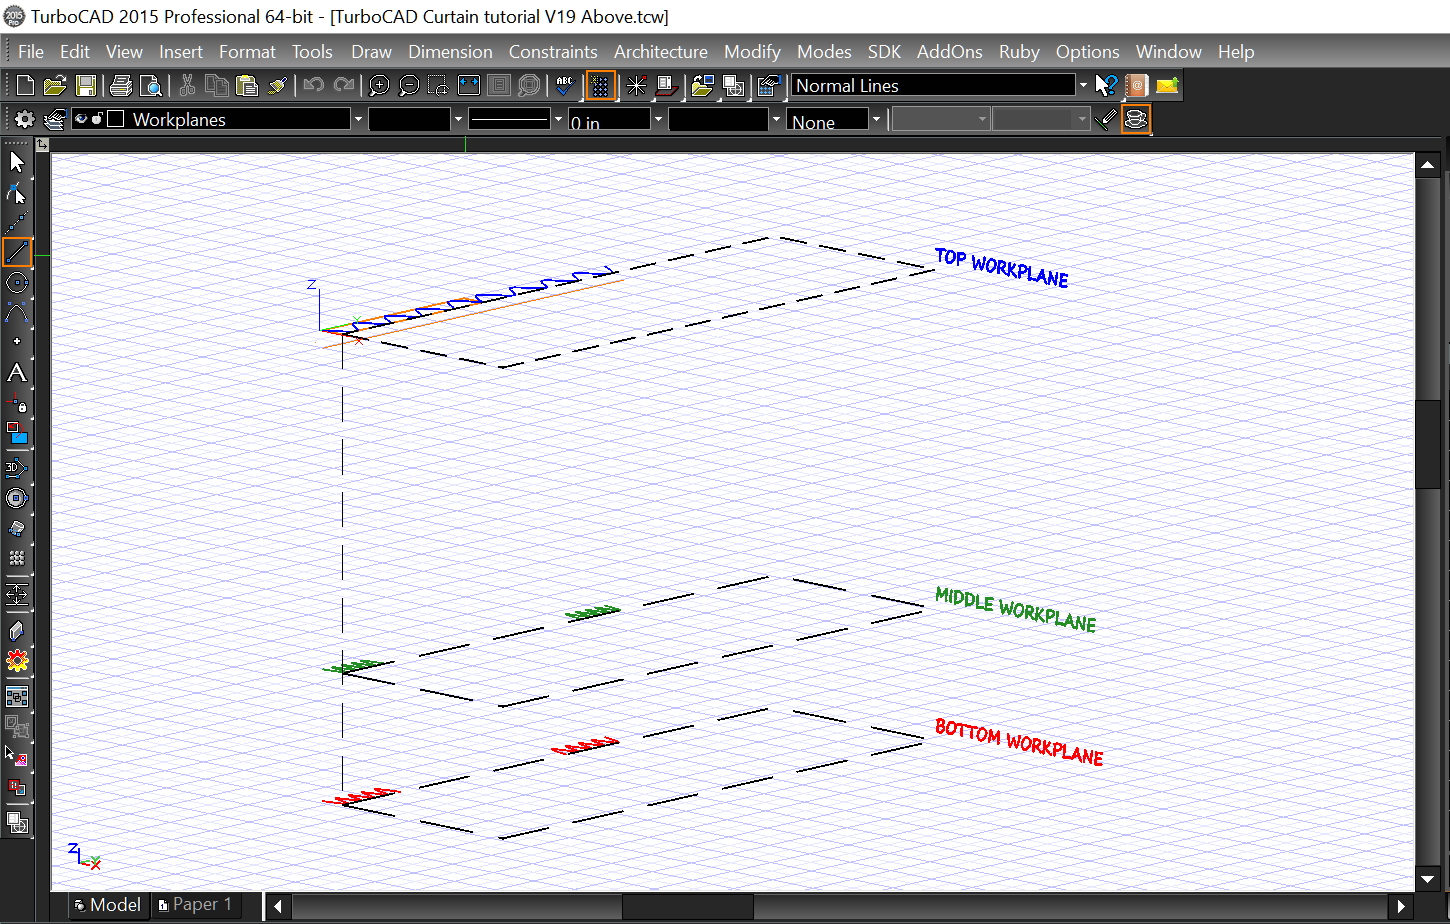1450x924 pixels.
Task: Activate the pencil draw-style button
Action: pyautogui.click(x=1105, y=120)
